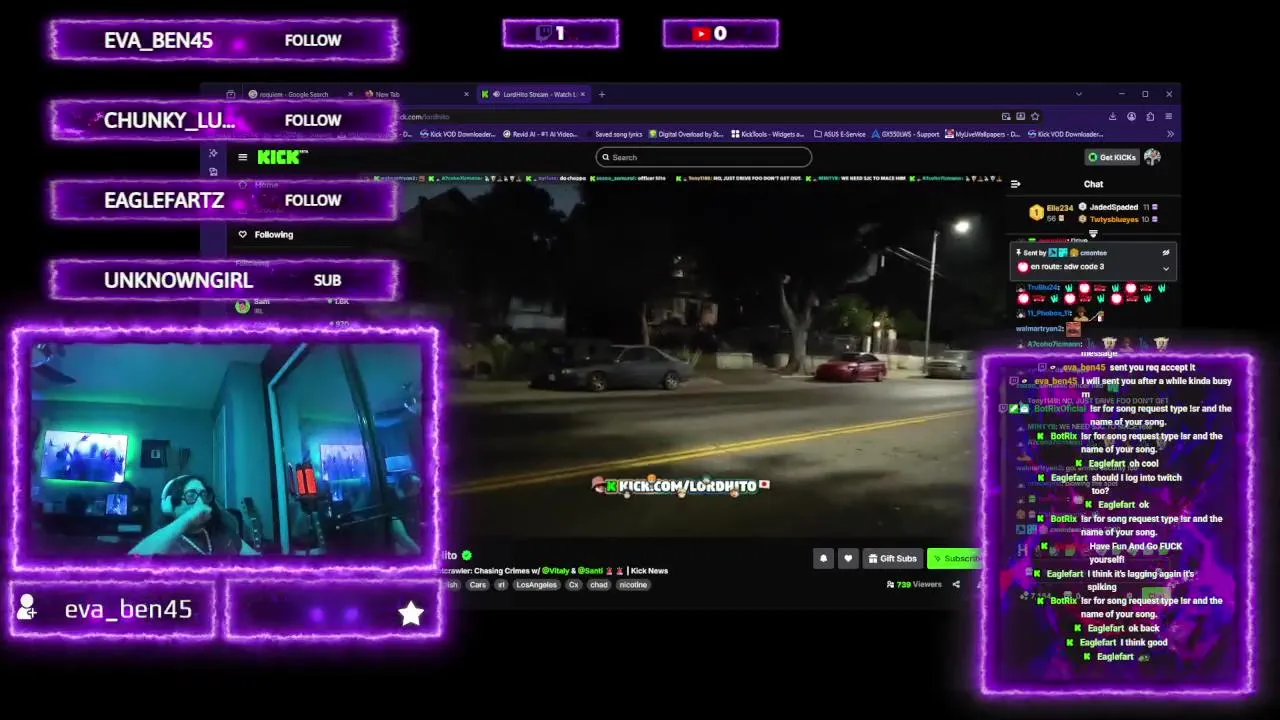Viewport: 1280px width, 720px height.
Task: Click the Gift Subs button
Action: tap(892, 558)
